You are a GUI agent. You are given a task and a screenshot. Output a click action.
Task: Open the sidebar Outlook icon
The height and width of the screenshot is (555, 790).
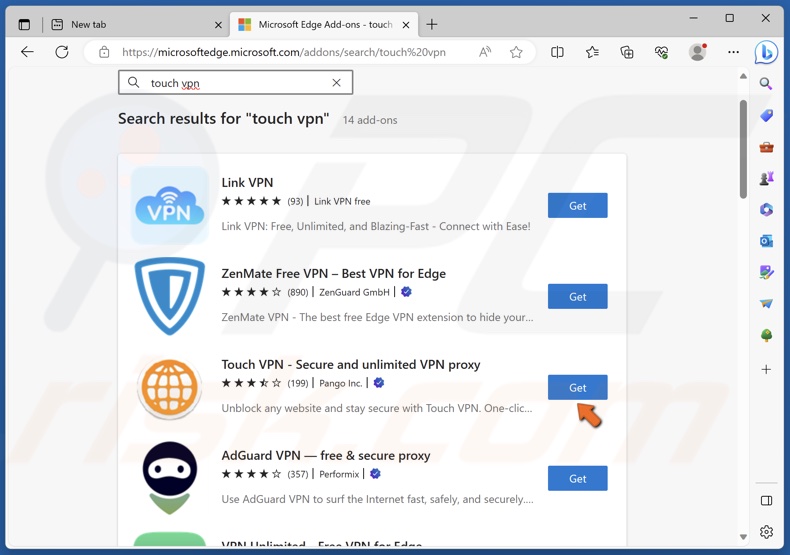tap(766, 241)
